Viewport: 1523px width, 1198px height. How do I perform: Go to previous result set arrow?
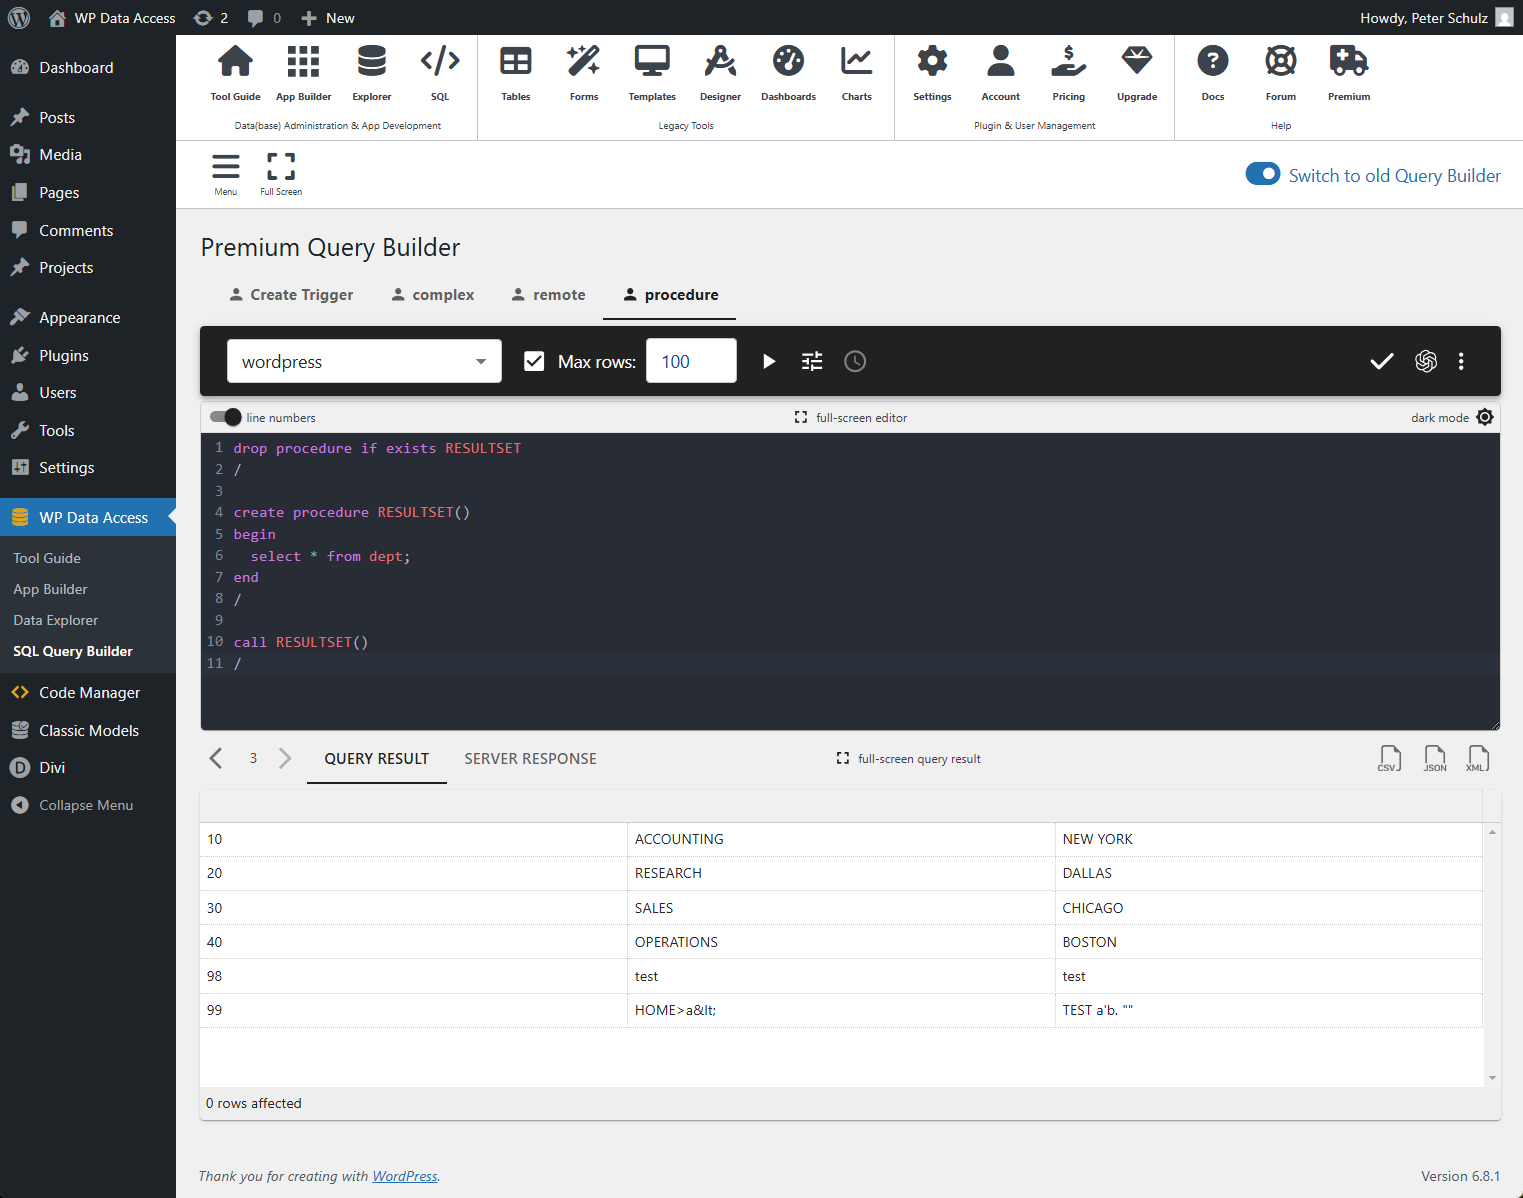point(216,758)
